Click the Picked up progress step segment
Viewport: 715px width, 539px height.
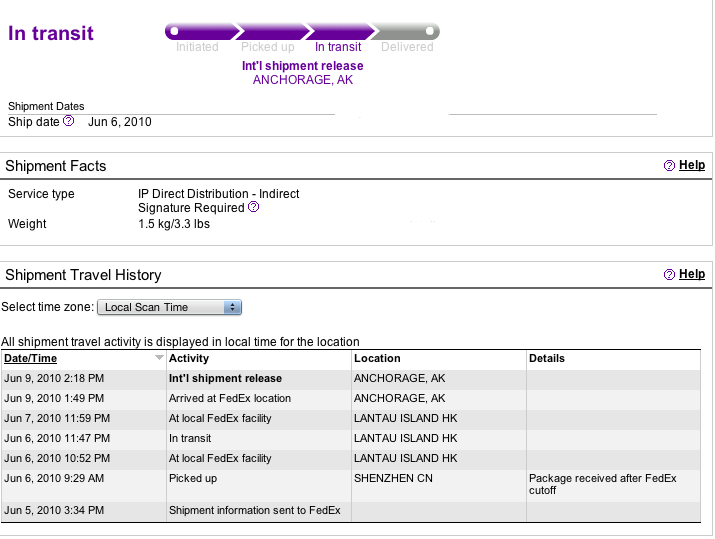pyautogui.click(x=272, y=31)
